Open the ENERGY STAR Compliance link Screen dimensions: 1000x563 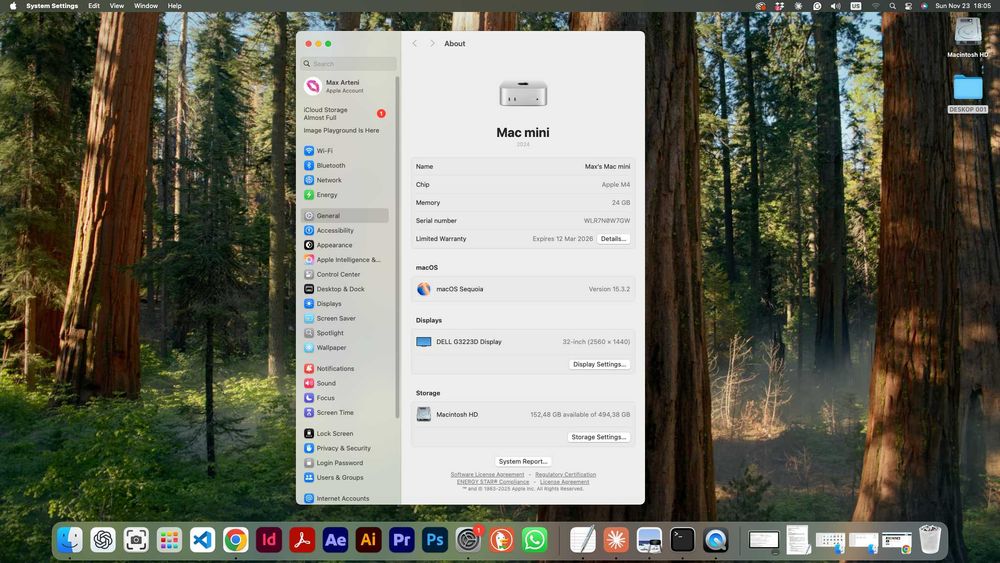coord(493,482)
